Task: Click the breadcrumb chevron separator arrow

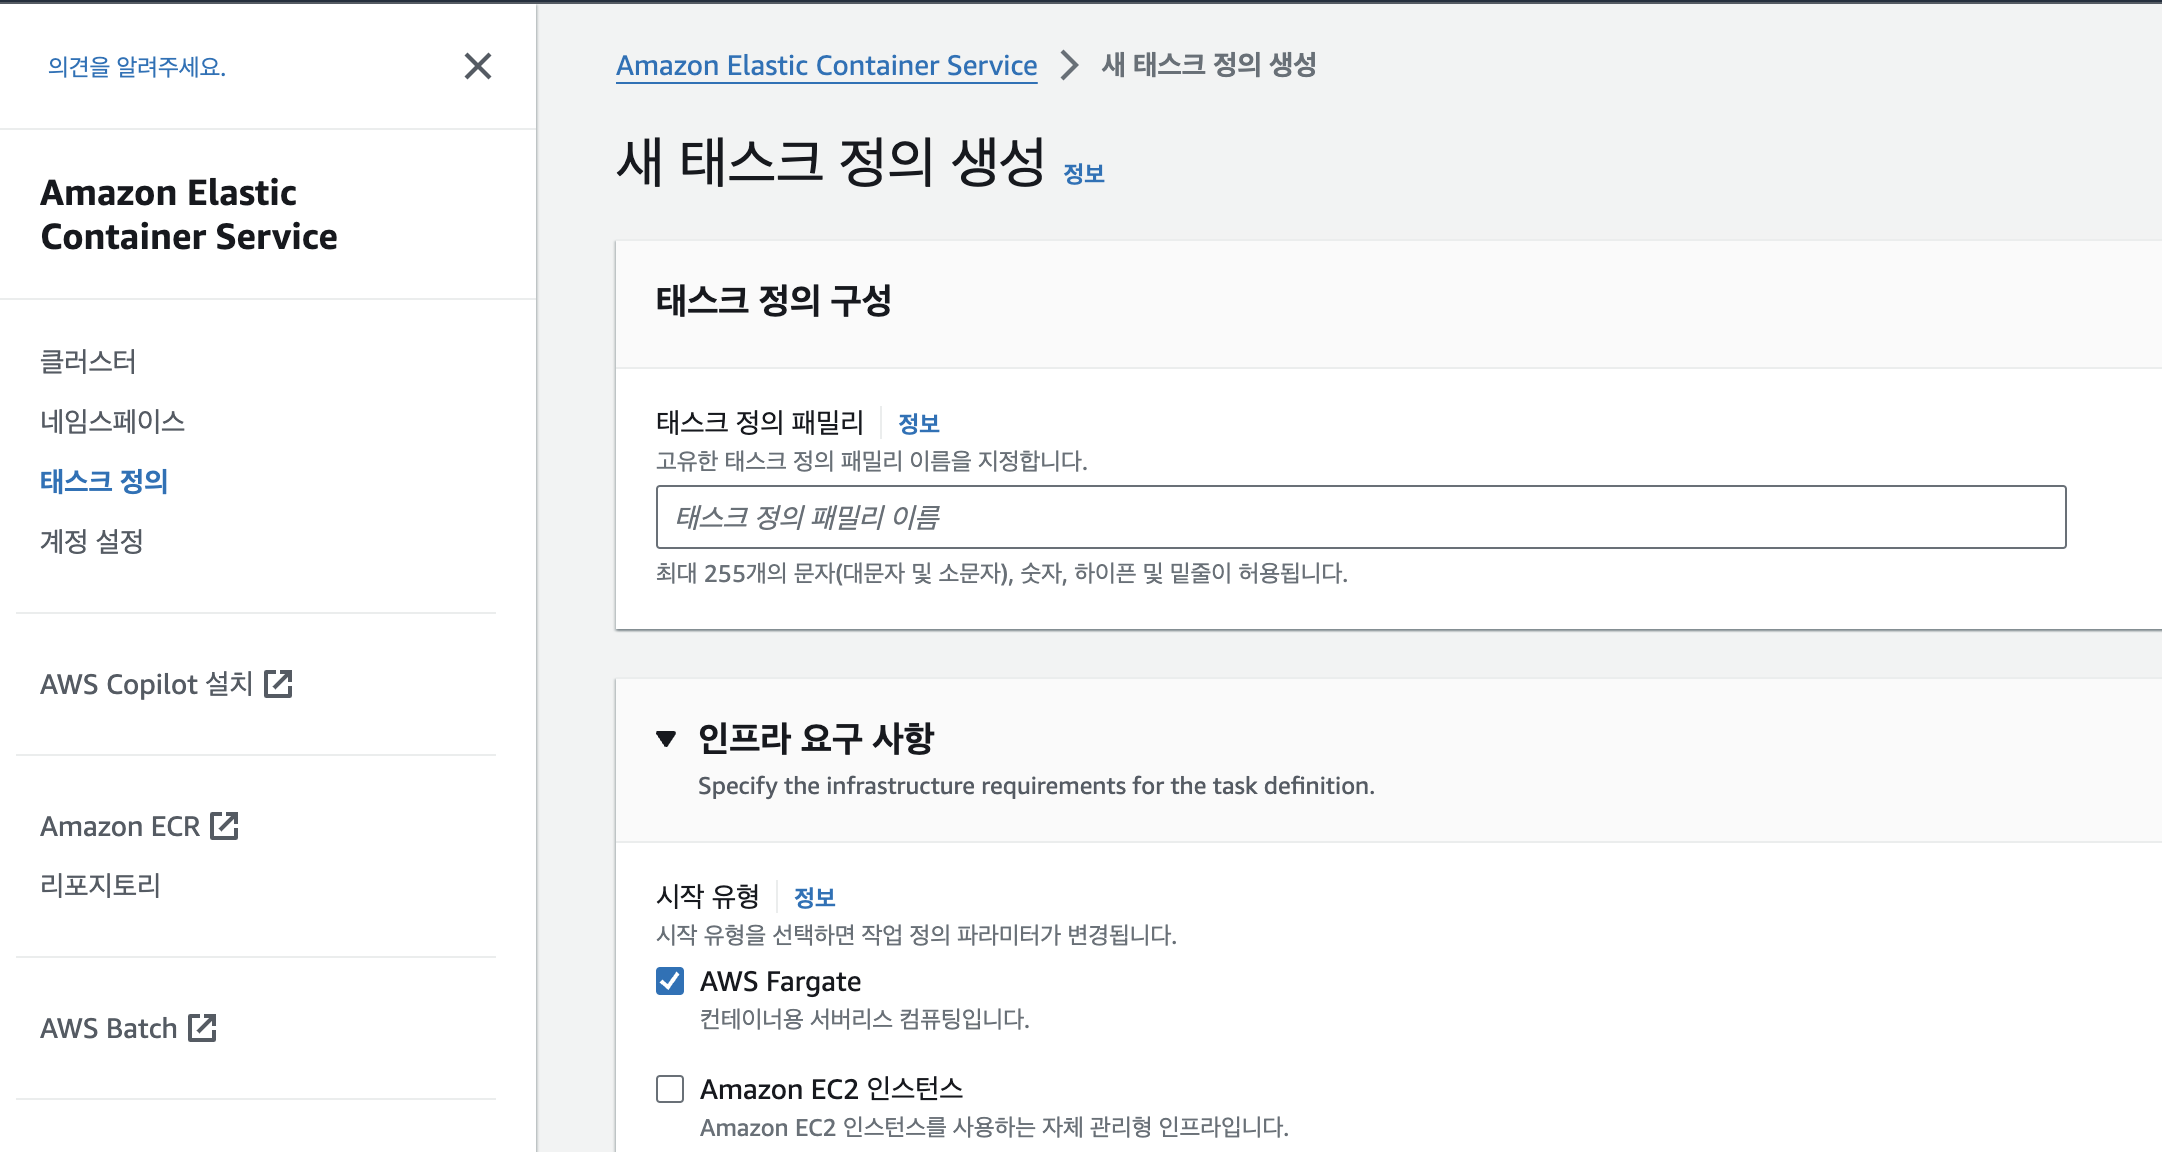Action: [1069, 65]
